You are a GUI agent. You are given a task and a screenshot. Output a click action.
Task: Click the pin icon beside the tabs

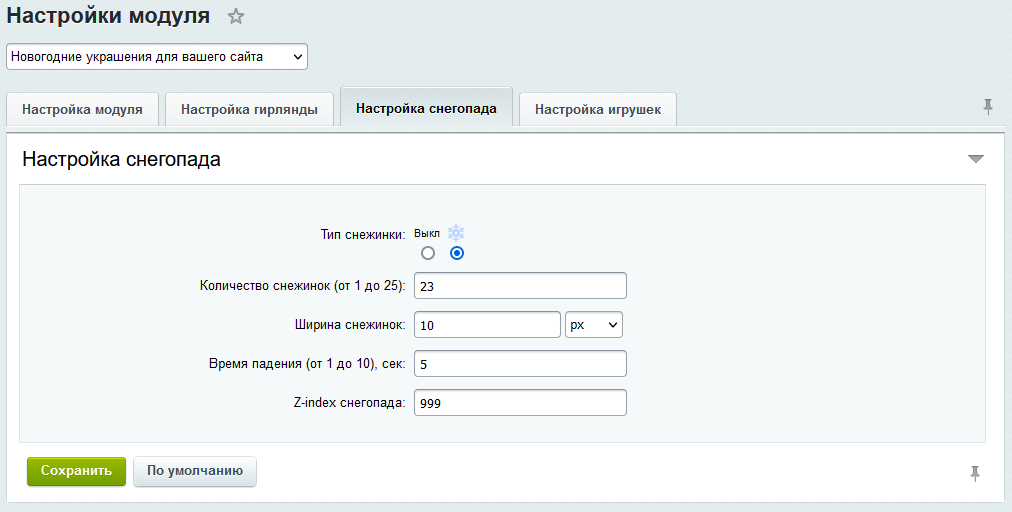pos(988,107)
